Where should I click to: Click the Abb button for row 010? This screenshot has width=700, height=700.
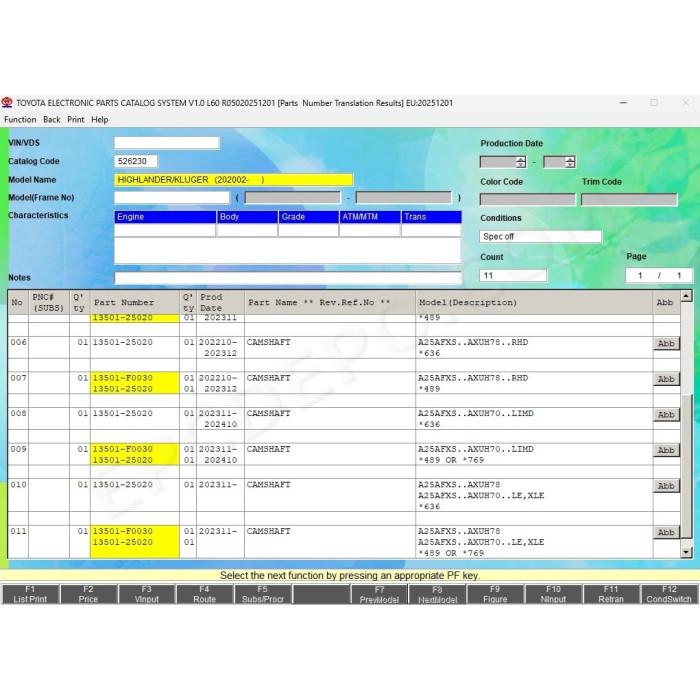pos(666,486)
